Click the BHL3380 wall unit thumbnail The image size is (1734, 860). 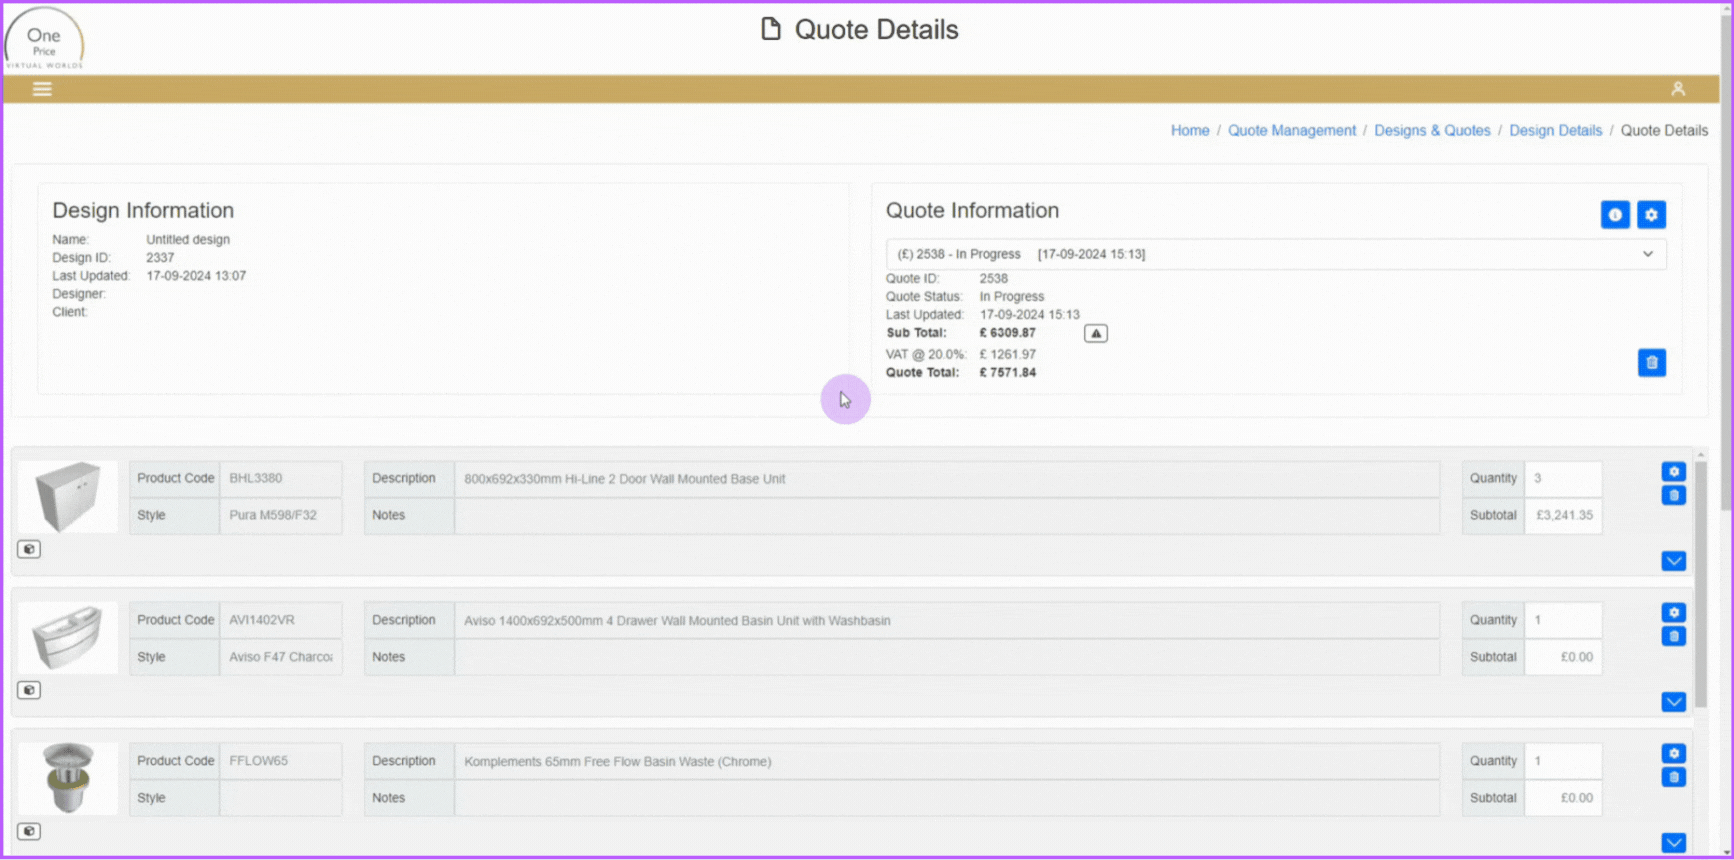tap(67, 497)
